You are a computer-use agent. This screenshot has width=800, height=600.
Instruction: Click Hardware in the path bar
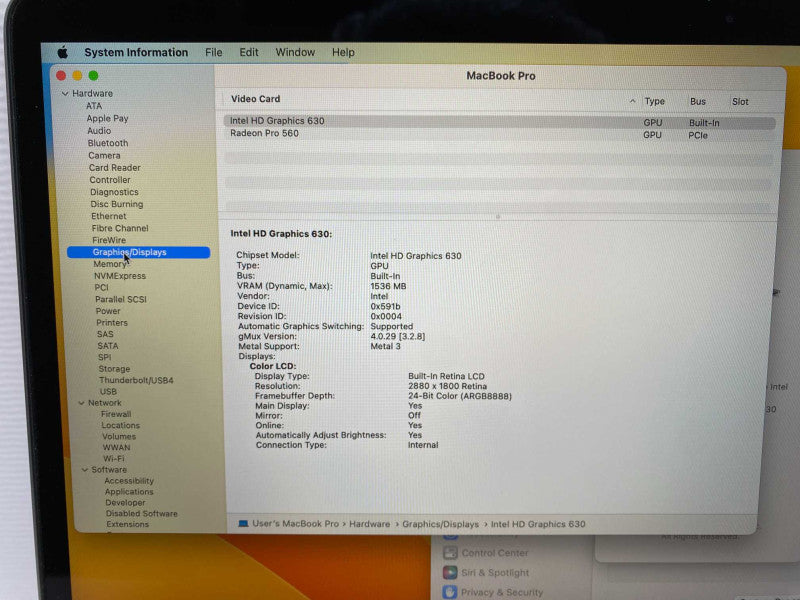click(369, 524)
